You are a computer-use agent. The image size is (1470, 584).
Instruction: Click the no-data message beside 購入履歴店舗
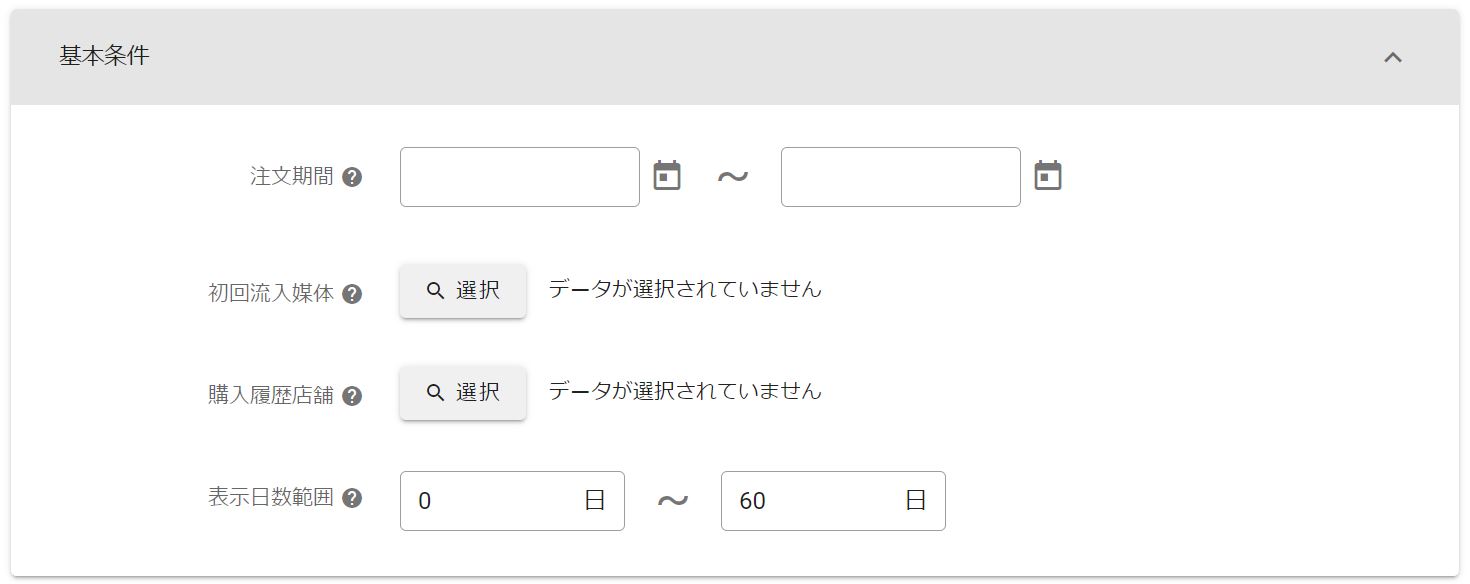684,391
